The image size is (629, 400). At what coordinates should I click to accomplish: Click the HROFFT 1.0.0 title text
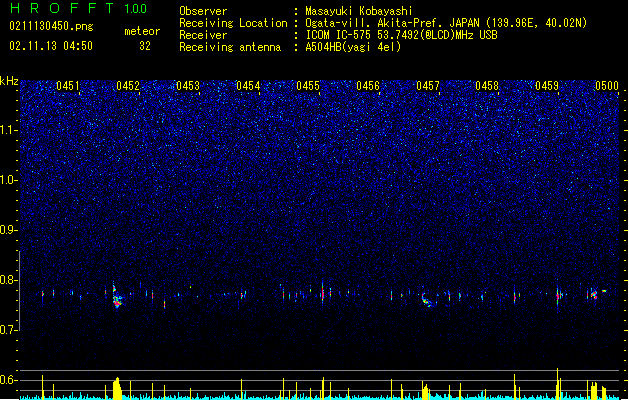click(79, 8)
